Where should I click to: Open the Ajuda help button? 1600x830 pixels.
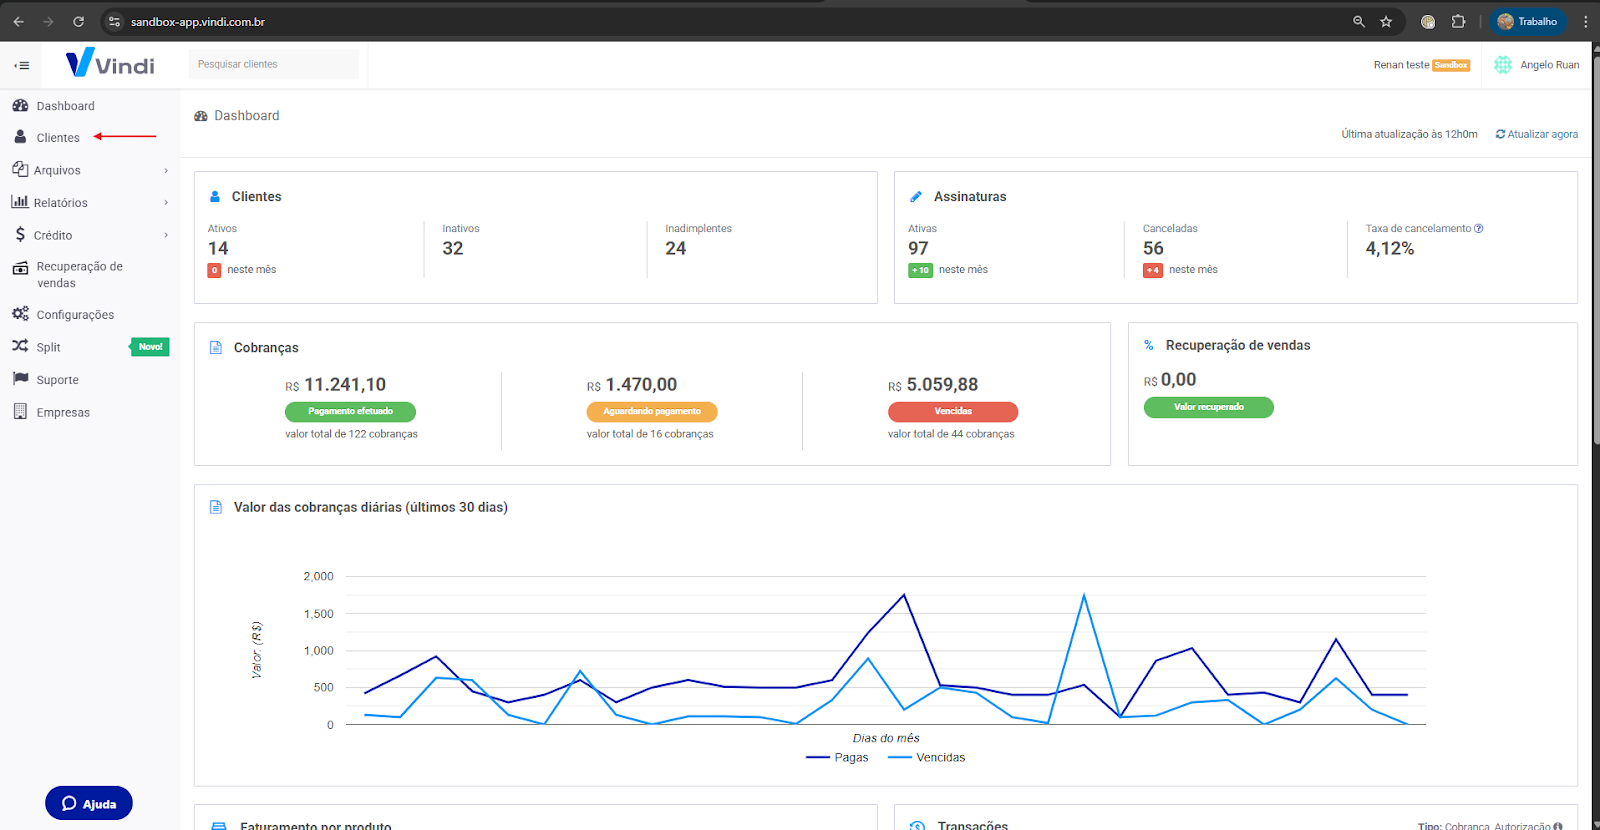click(x=89, y=803)
